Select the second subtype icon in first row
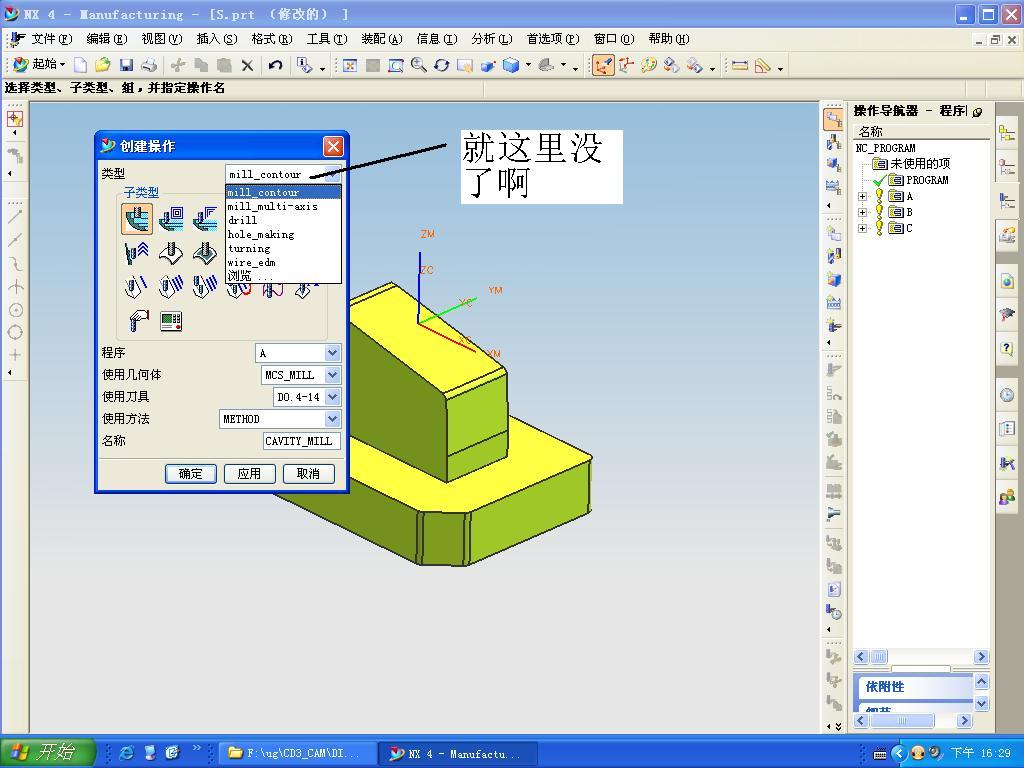Viewport: 1024px width, 768px height. [171, 218]
